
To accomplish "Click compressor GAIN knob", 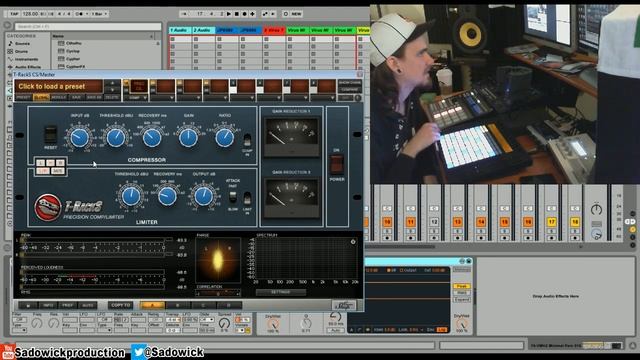I will [x=188, y=138].
